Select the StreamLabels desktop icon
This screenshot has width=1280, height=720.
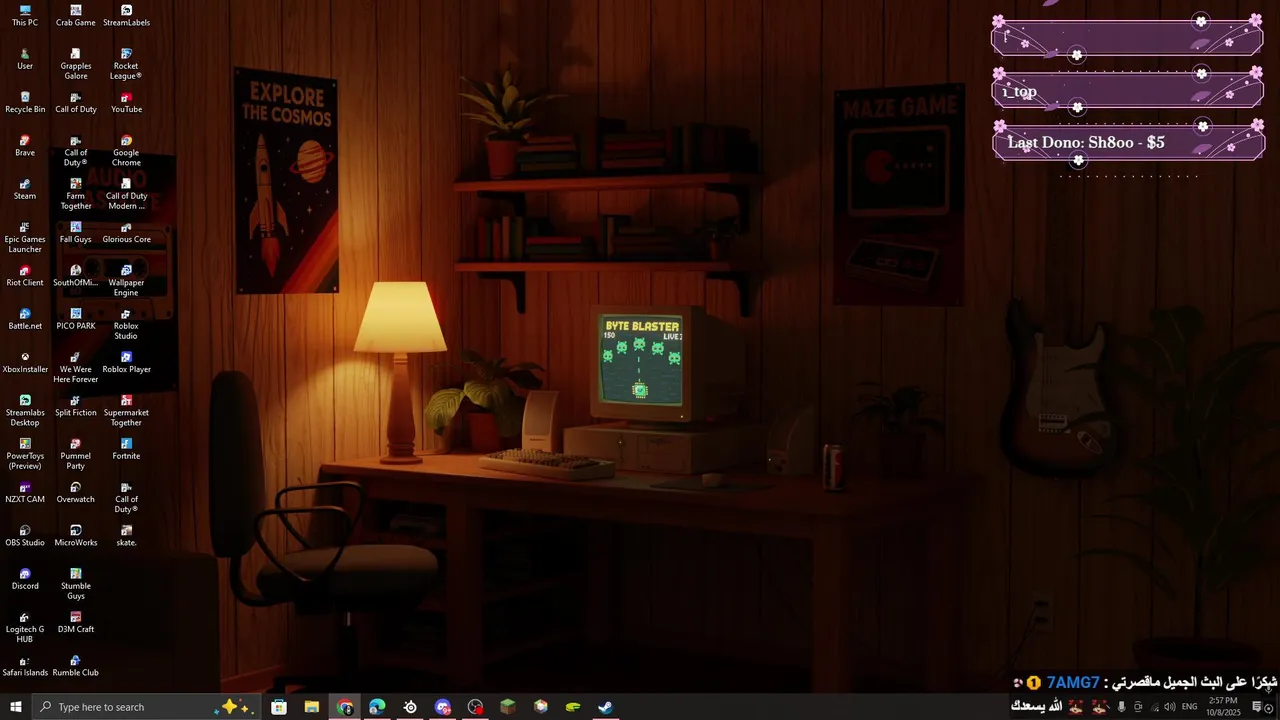click(x=126, y=16)
